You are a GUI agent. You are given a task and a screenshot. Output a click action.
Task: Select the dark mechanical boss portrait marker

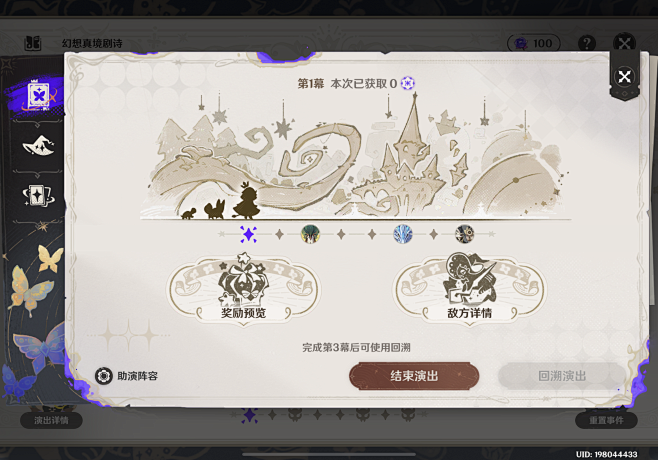(465, 234)
